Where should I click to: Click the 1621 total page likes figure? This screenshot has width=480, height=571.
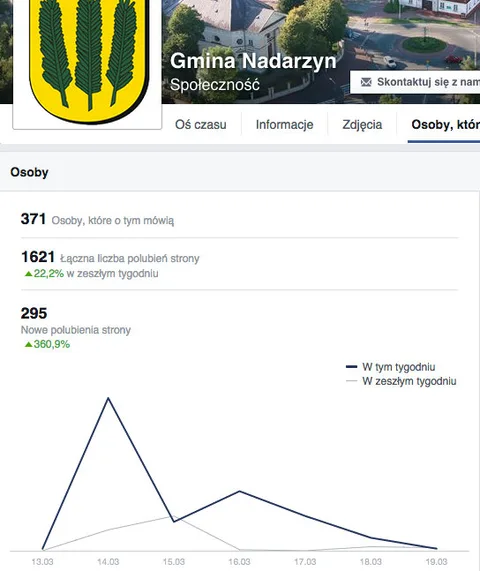point(38,257)
